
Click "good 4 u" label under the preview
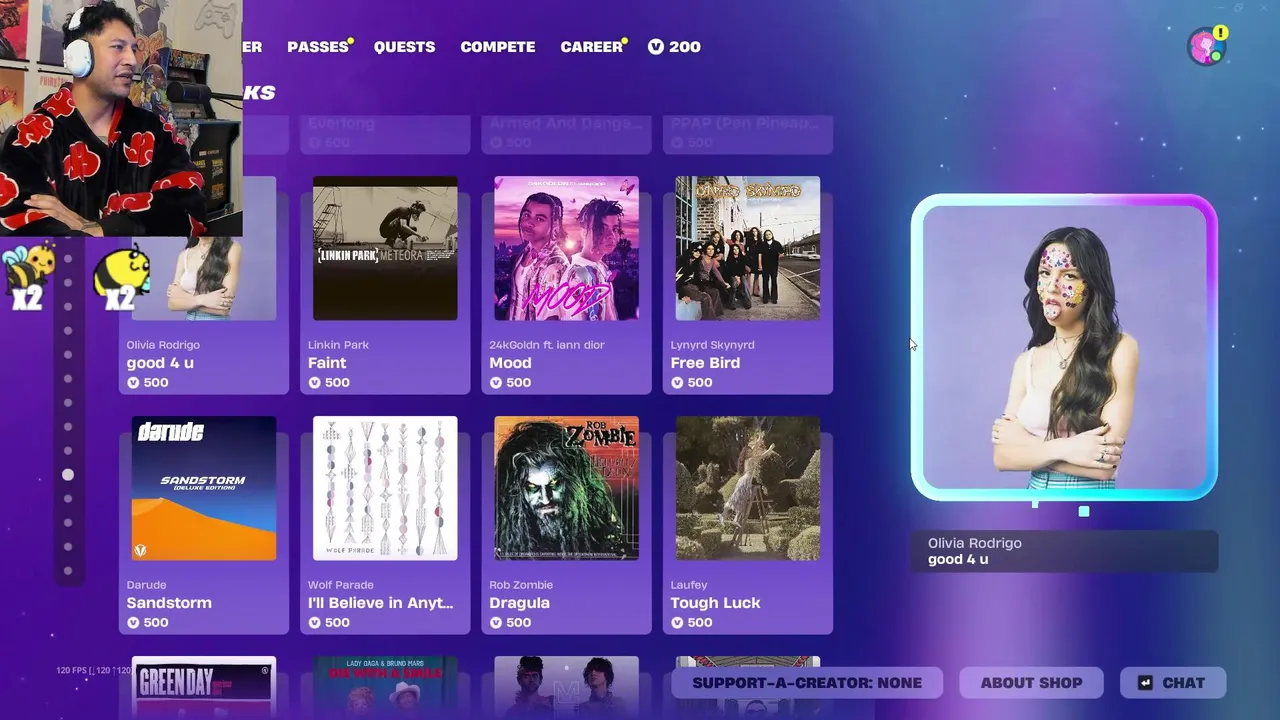coord(958,559)
